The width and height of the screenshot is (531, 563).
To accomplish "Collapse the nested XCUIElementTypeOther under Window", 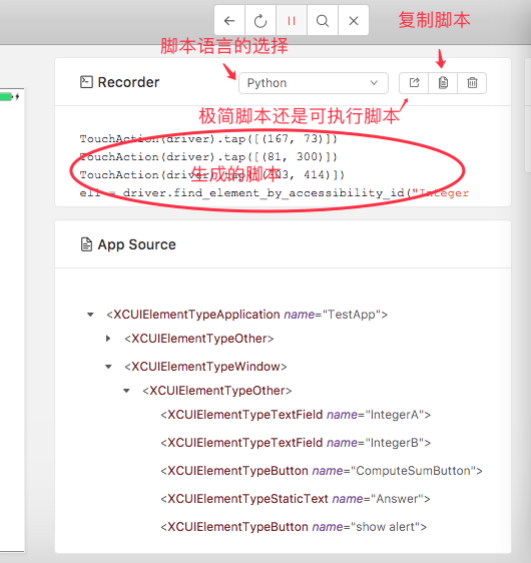I will coord(126,391).
